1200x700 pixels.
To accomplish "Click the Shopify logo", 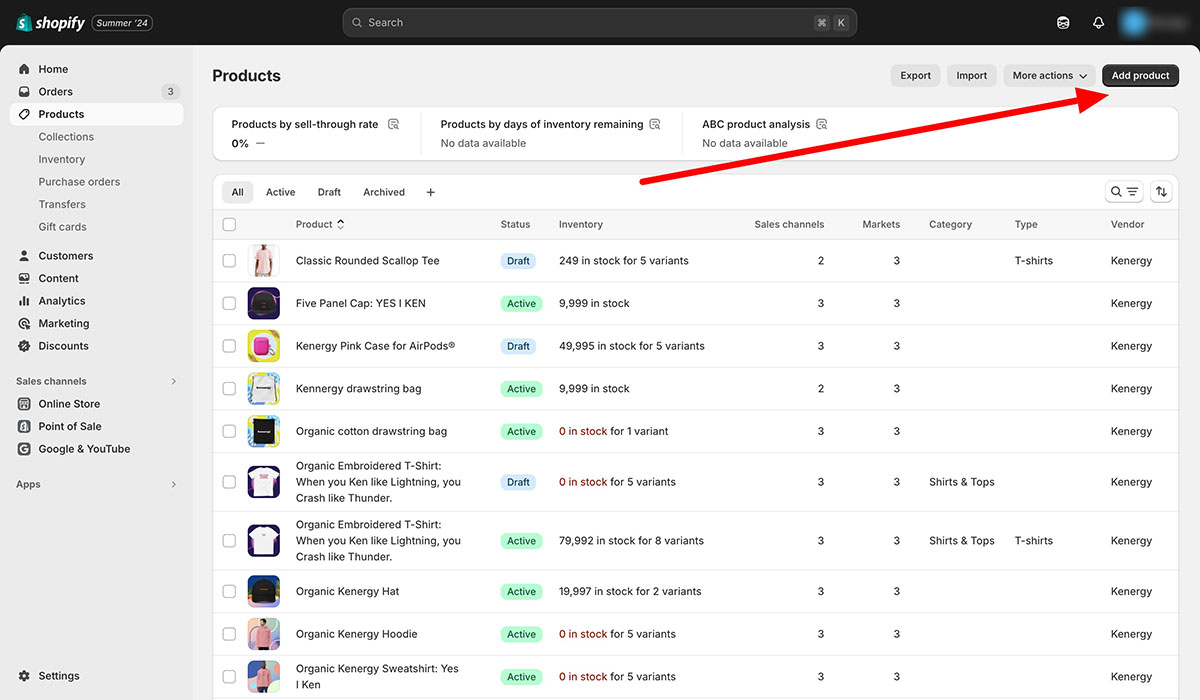I will tap(48, 21).
